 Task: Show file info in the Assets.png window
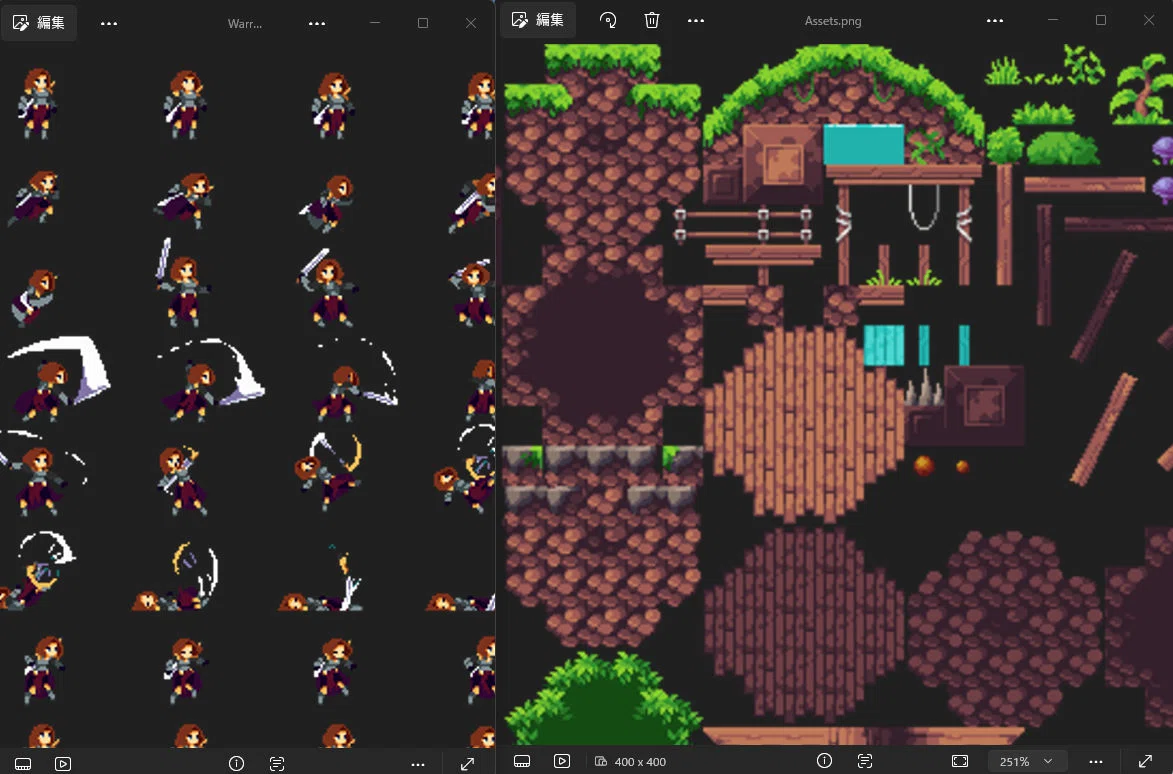tap(824, 761)
